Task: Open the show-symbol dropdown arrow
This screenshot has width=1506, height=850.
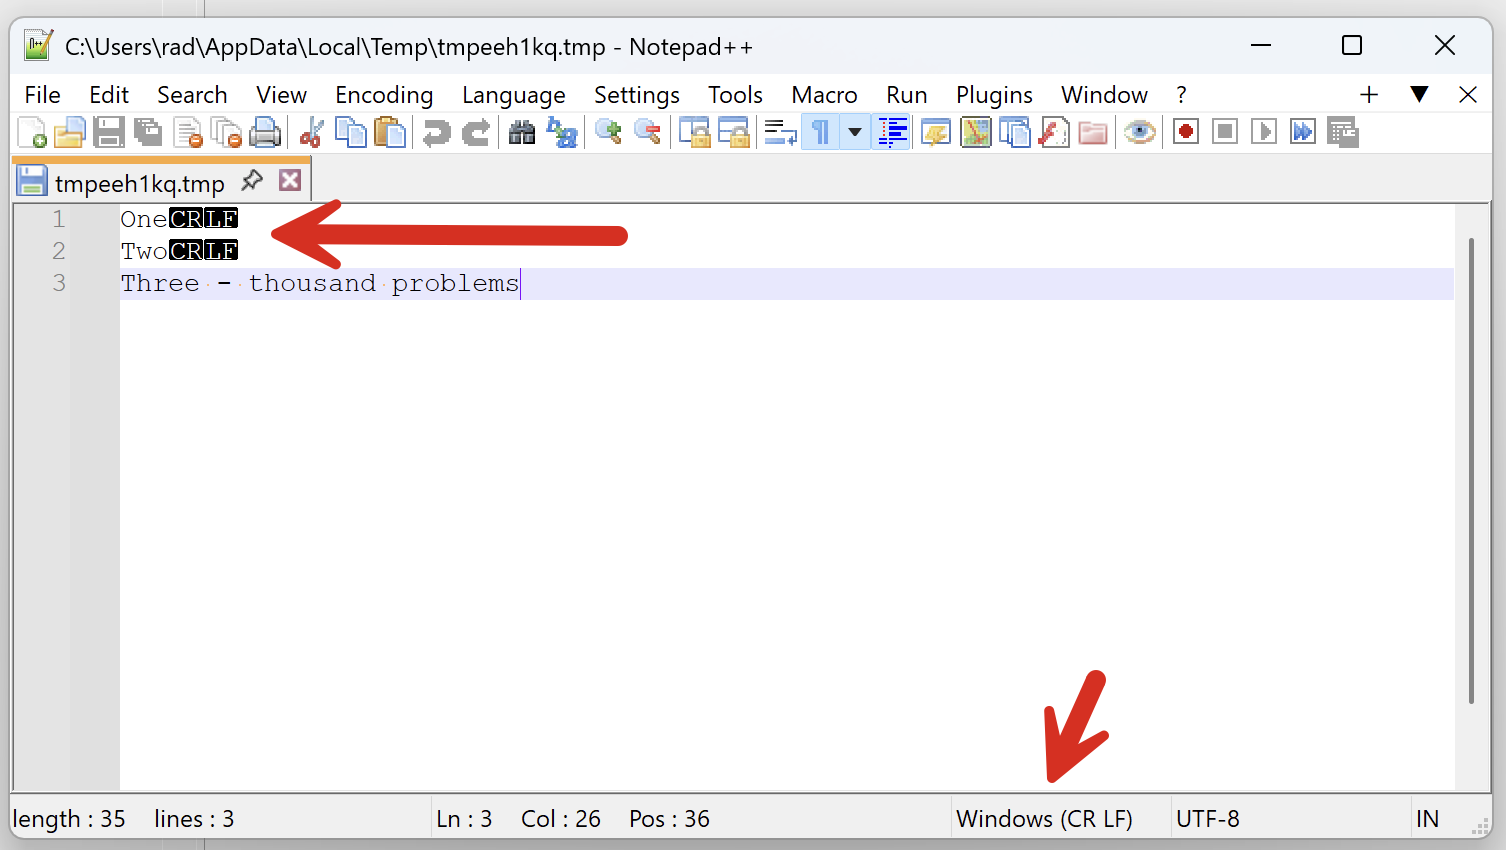Action: click(853, 131)
